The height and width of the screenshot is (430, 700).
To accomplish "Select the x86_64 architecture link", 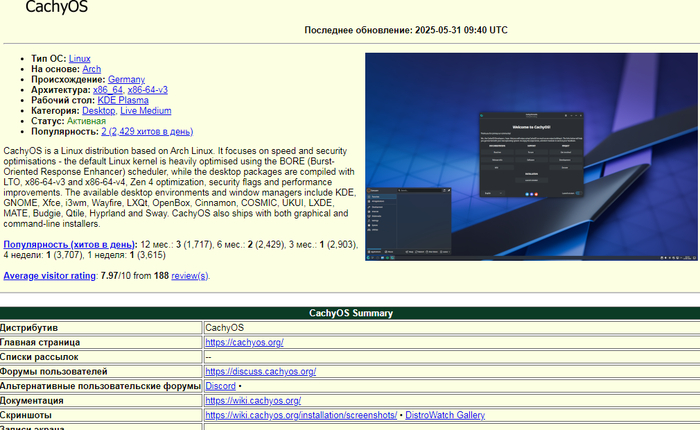I will (107, 90).
